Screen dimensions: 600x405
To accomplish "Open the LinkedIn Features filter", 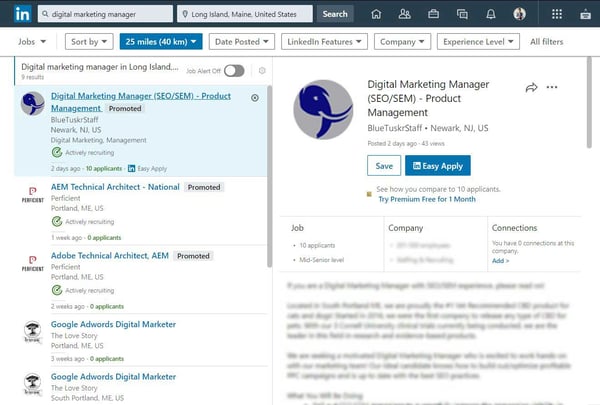I will [x=324, y=42].
